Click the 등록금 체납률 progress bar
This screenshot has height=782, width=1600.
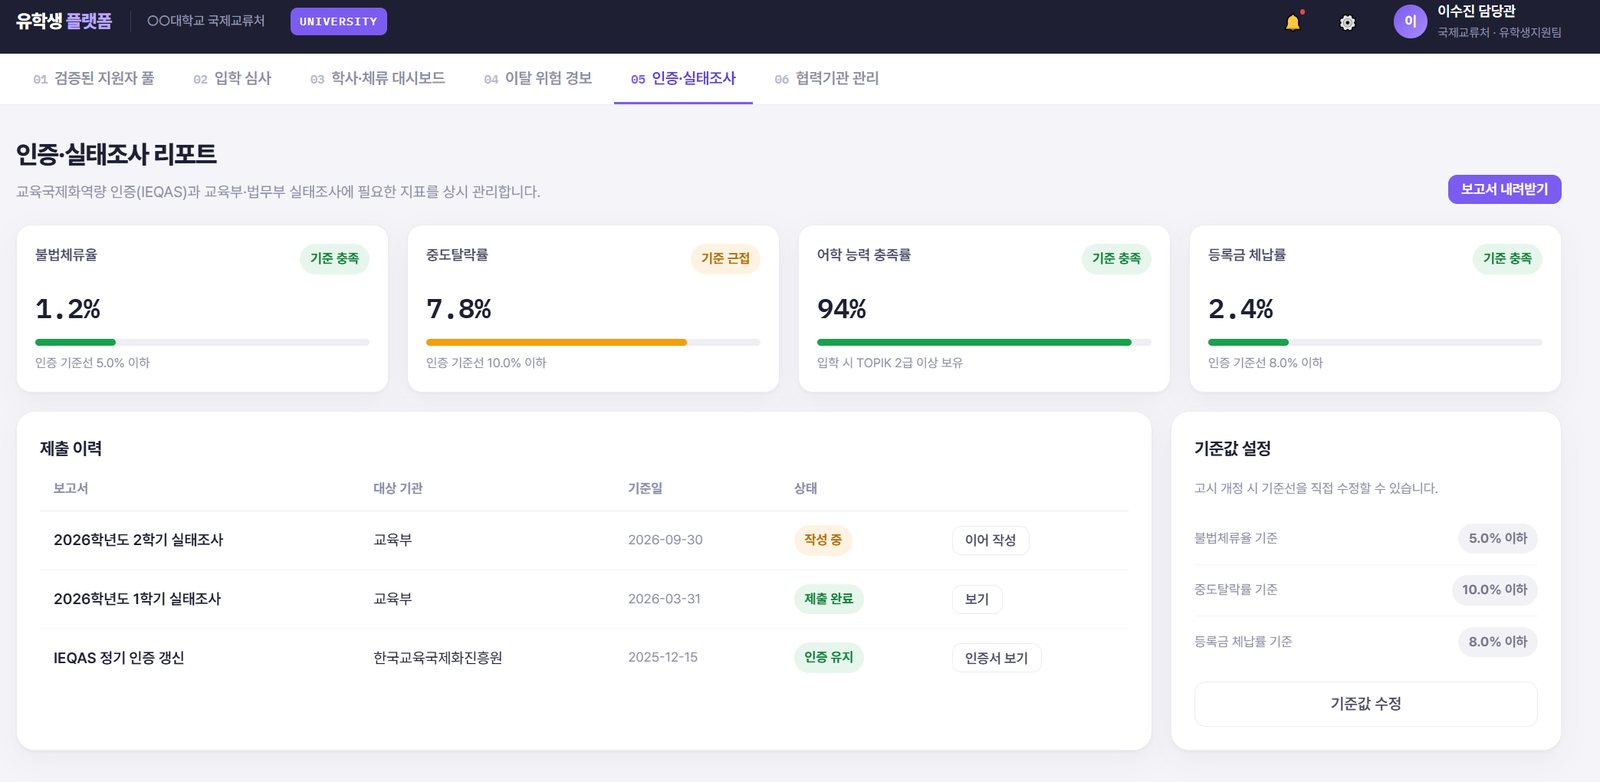(1375, 342)
